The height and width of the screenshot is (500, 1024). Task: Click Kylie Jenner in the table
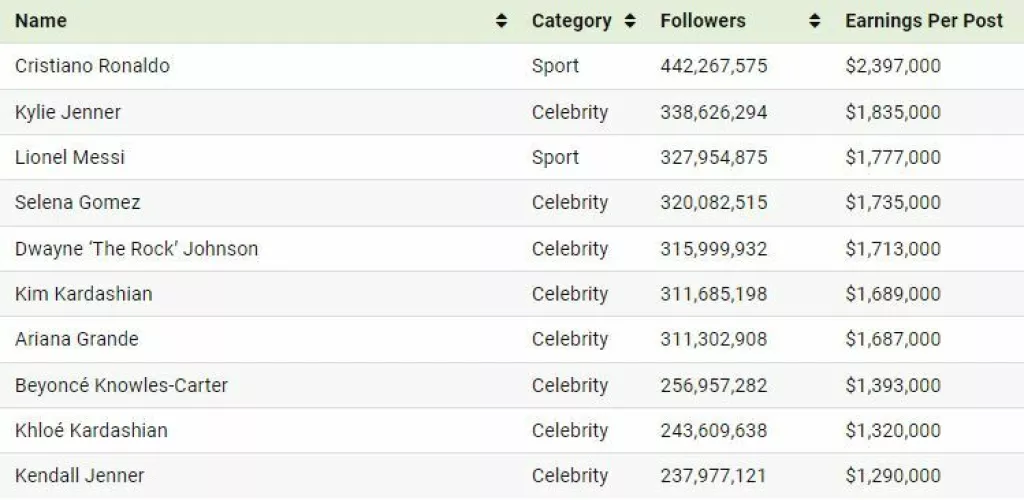pos(68,112)
